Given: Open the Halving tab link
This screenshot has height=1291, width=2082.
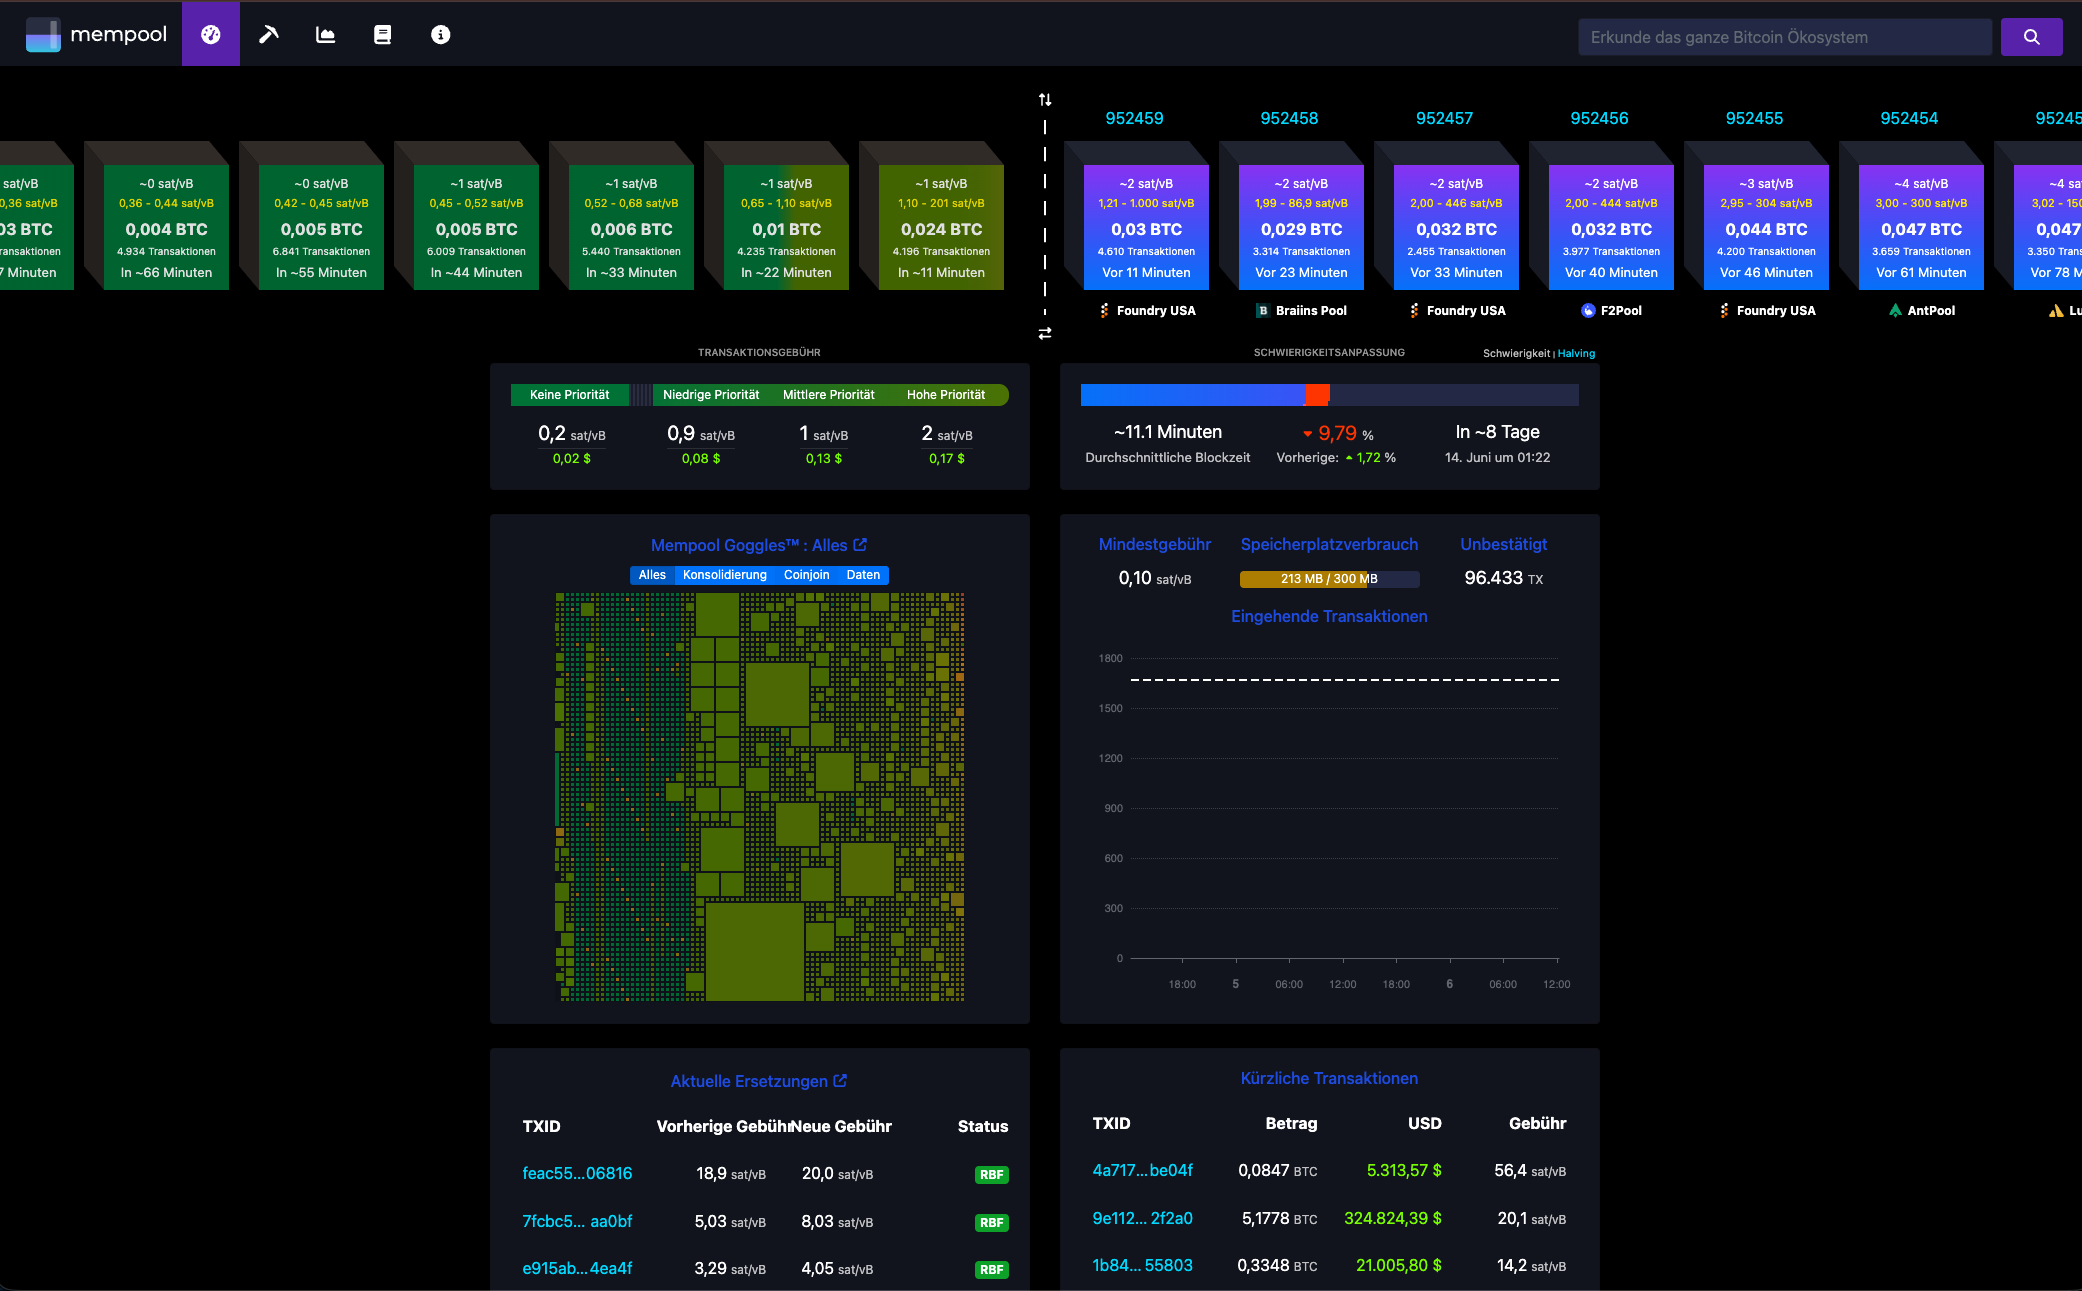Looking at the screenshot, I should (x=1577, y=353).
